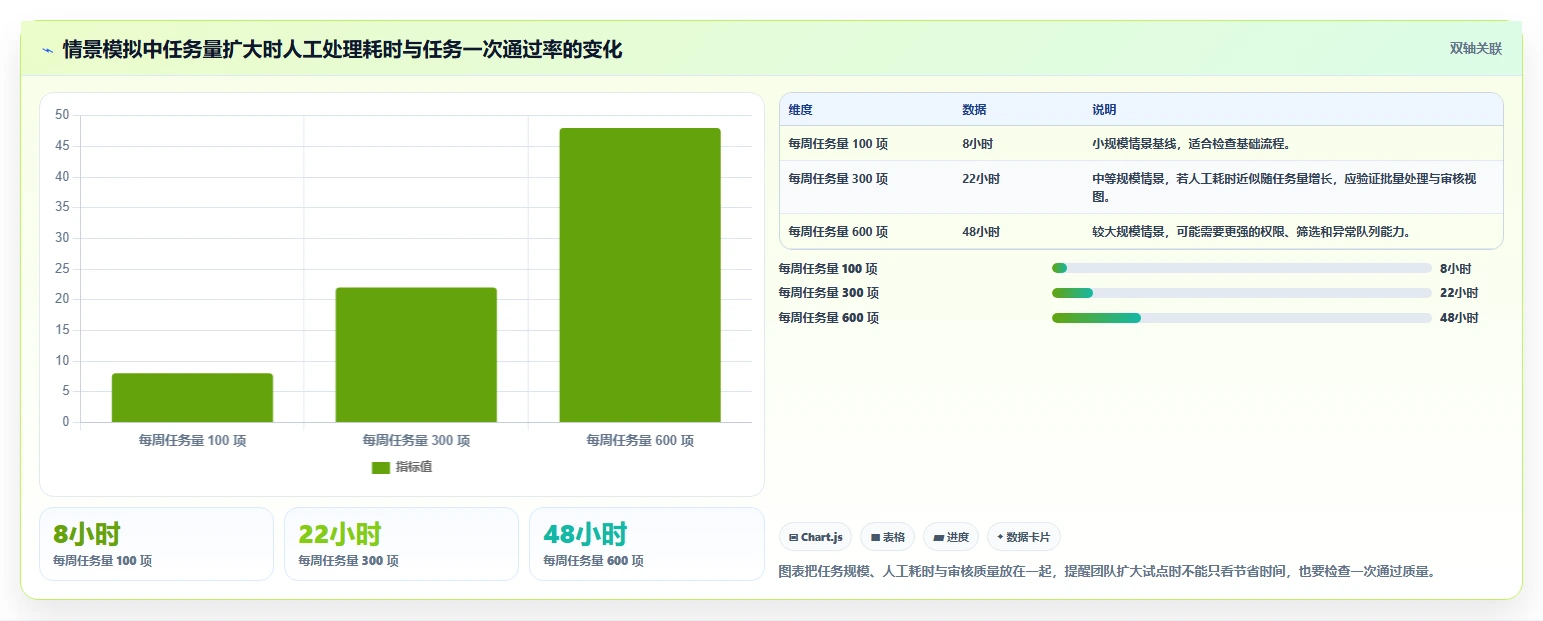Click the 双轴关联 label in the header

click(x=1476, y=48)
